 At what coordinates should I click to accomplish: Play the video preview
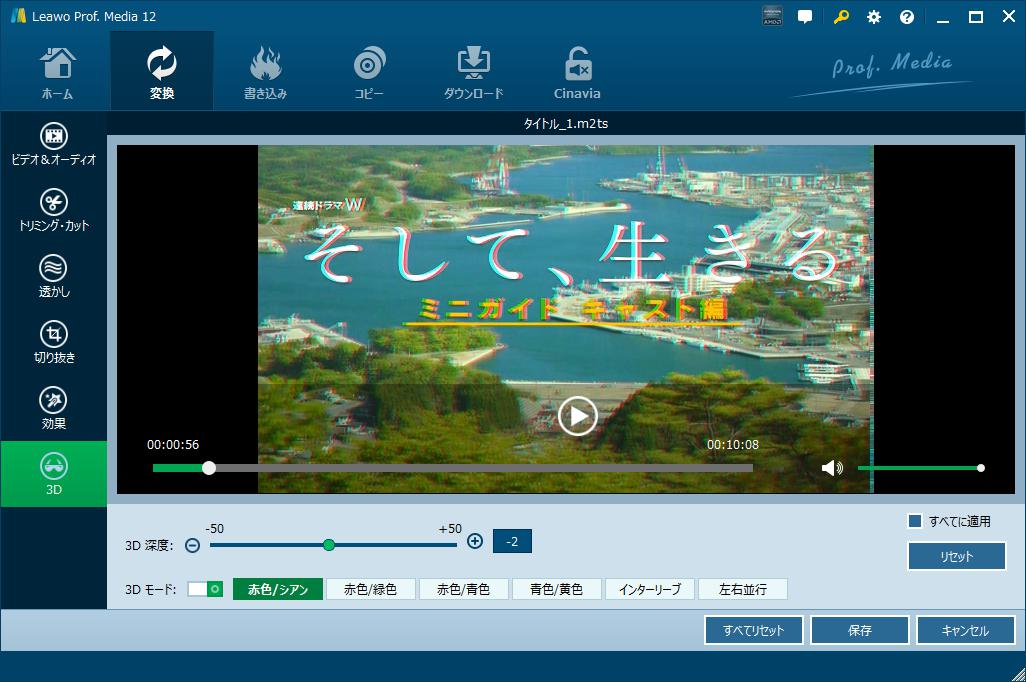pos(577,416)
